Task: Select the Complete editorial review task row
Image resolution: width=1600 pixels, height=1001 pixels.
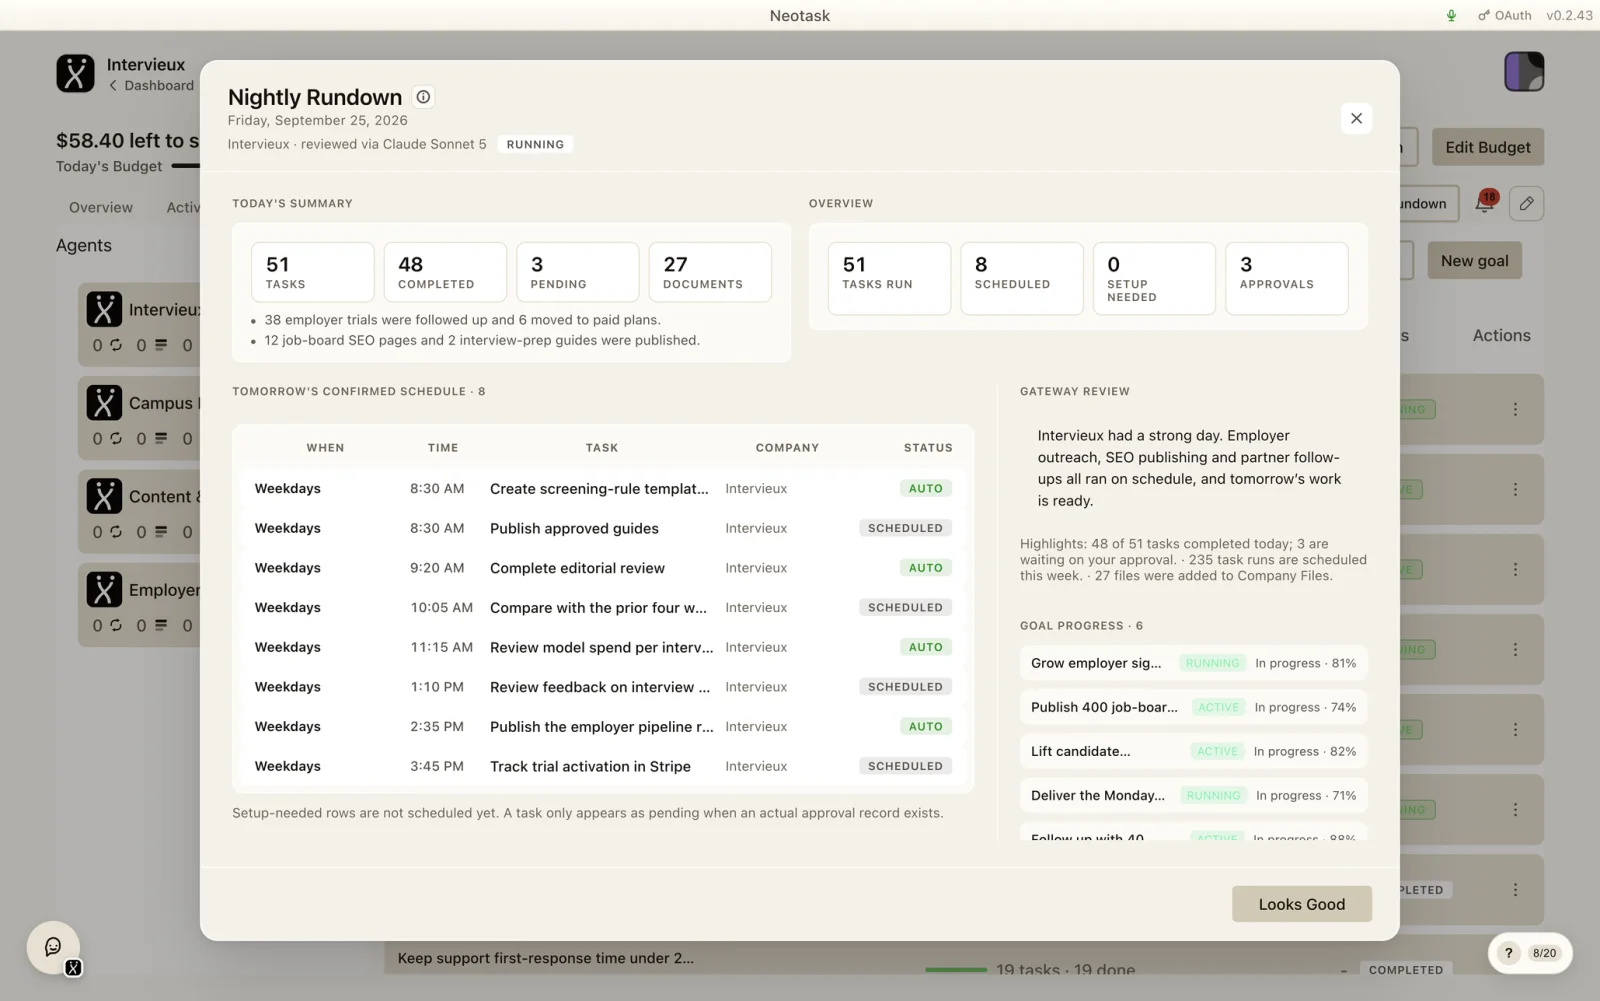Action: 603,568
